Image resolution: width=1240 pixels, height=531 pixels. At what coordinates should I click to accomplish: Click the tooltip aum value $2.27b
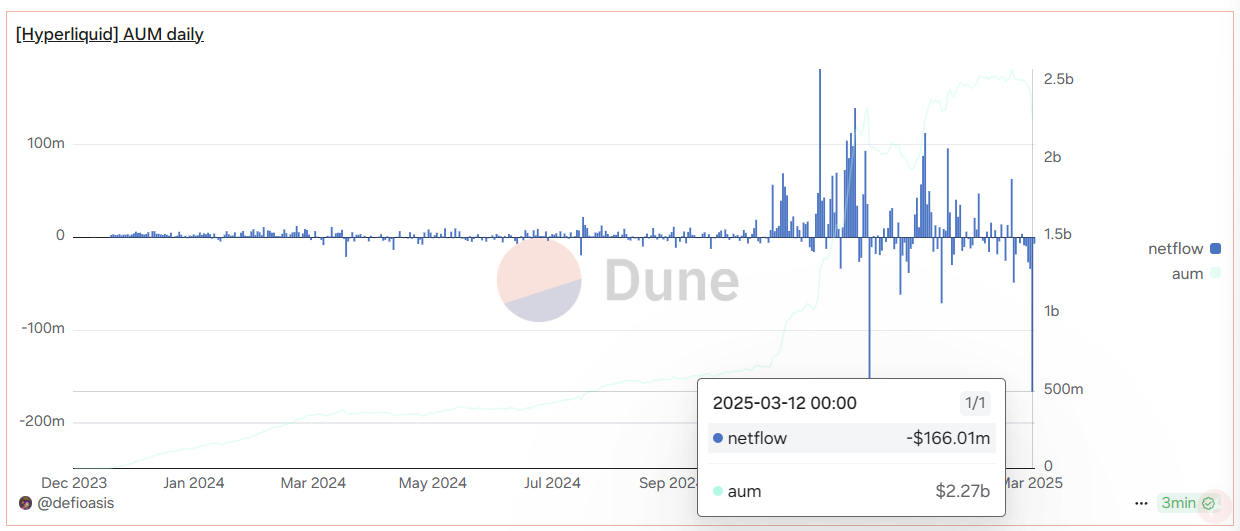click(962, 491)
